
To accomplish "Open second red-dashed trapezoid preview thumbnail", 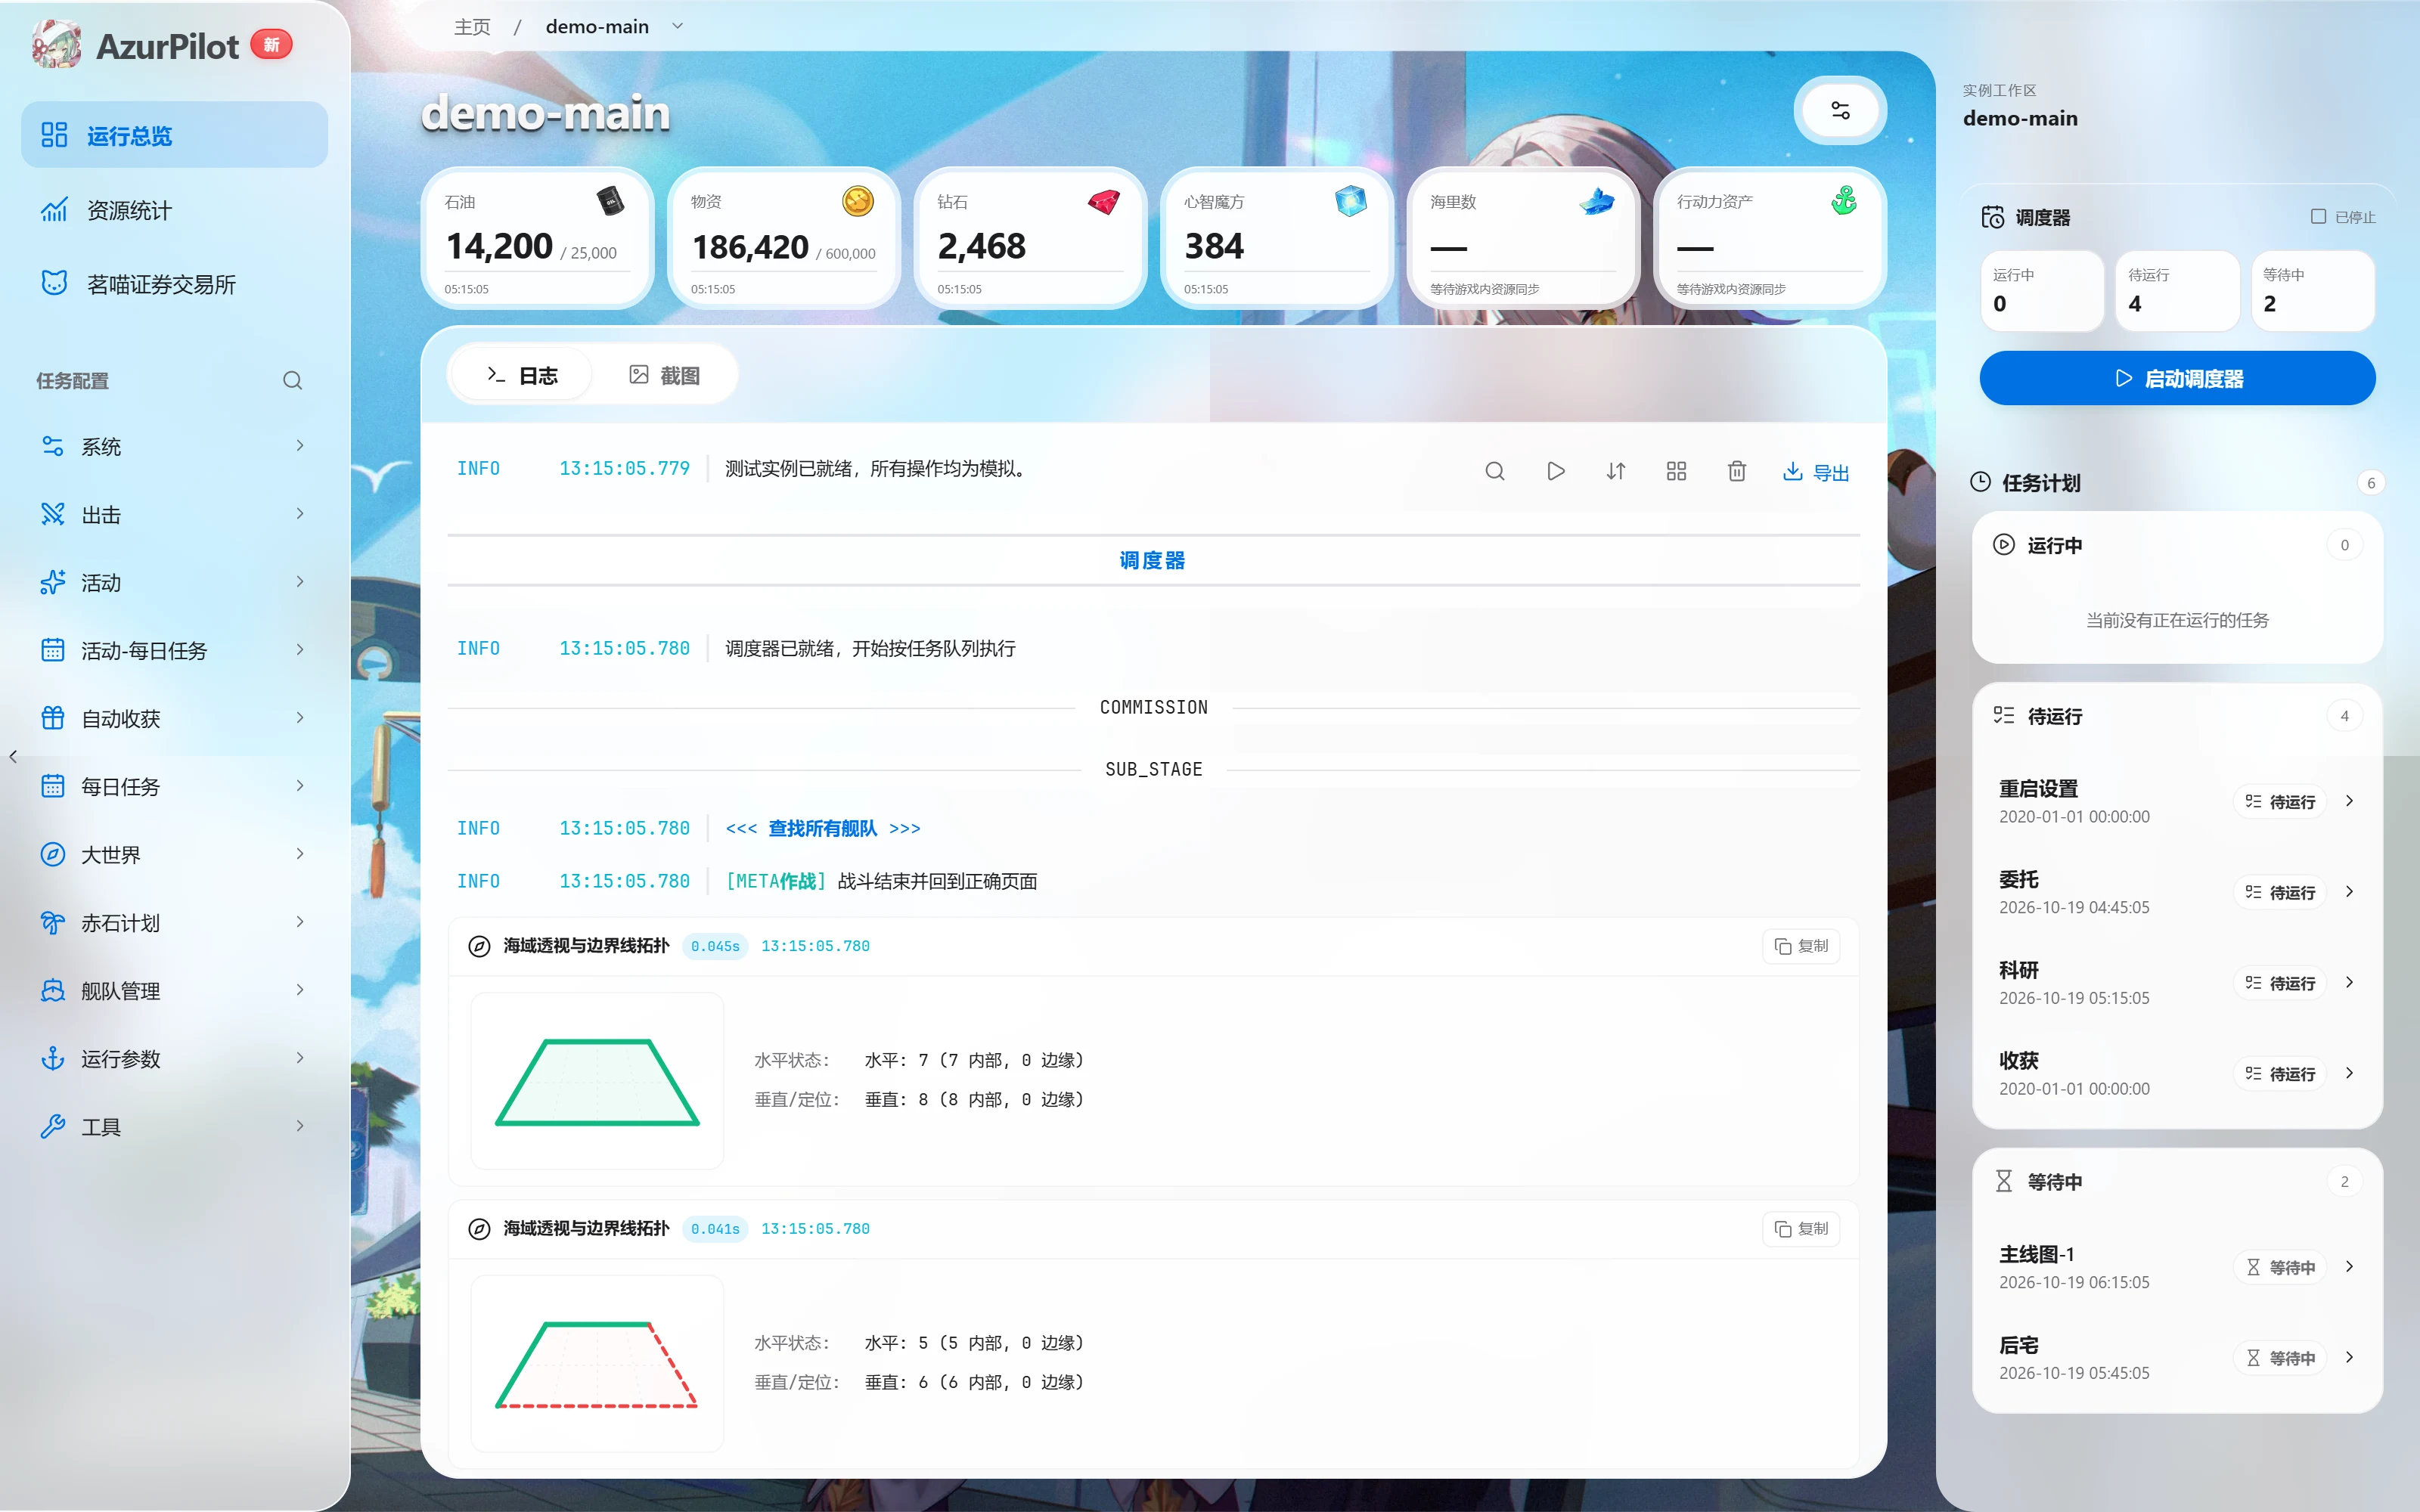I will tap(597, 1364).
